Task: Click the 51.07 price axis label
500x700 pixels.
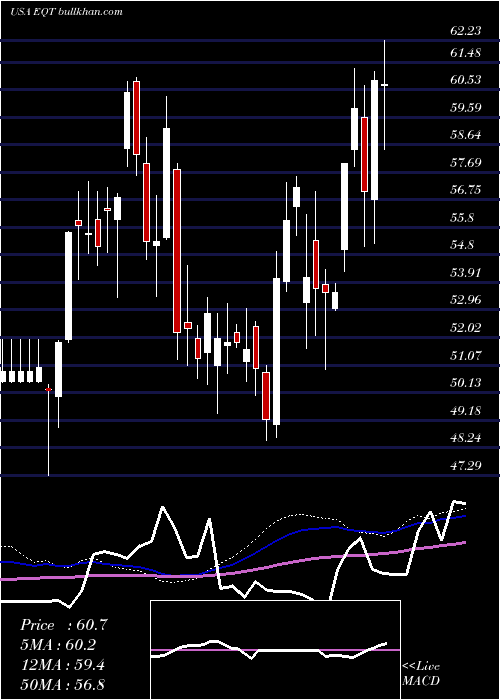Action: pos(466,356)
